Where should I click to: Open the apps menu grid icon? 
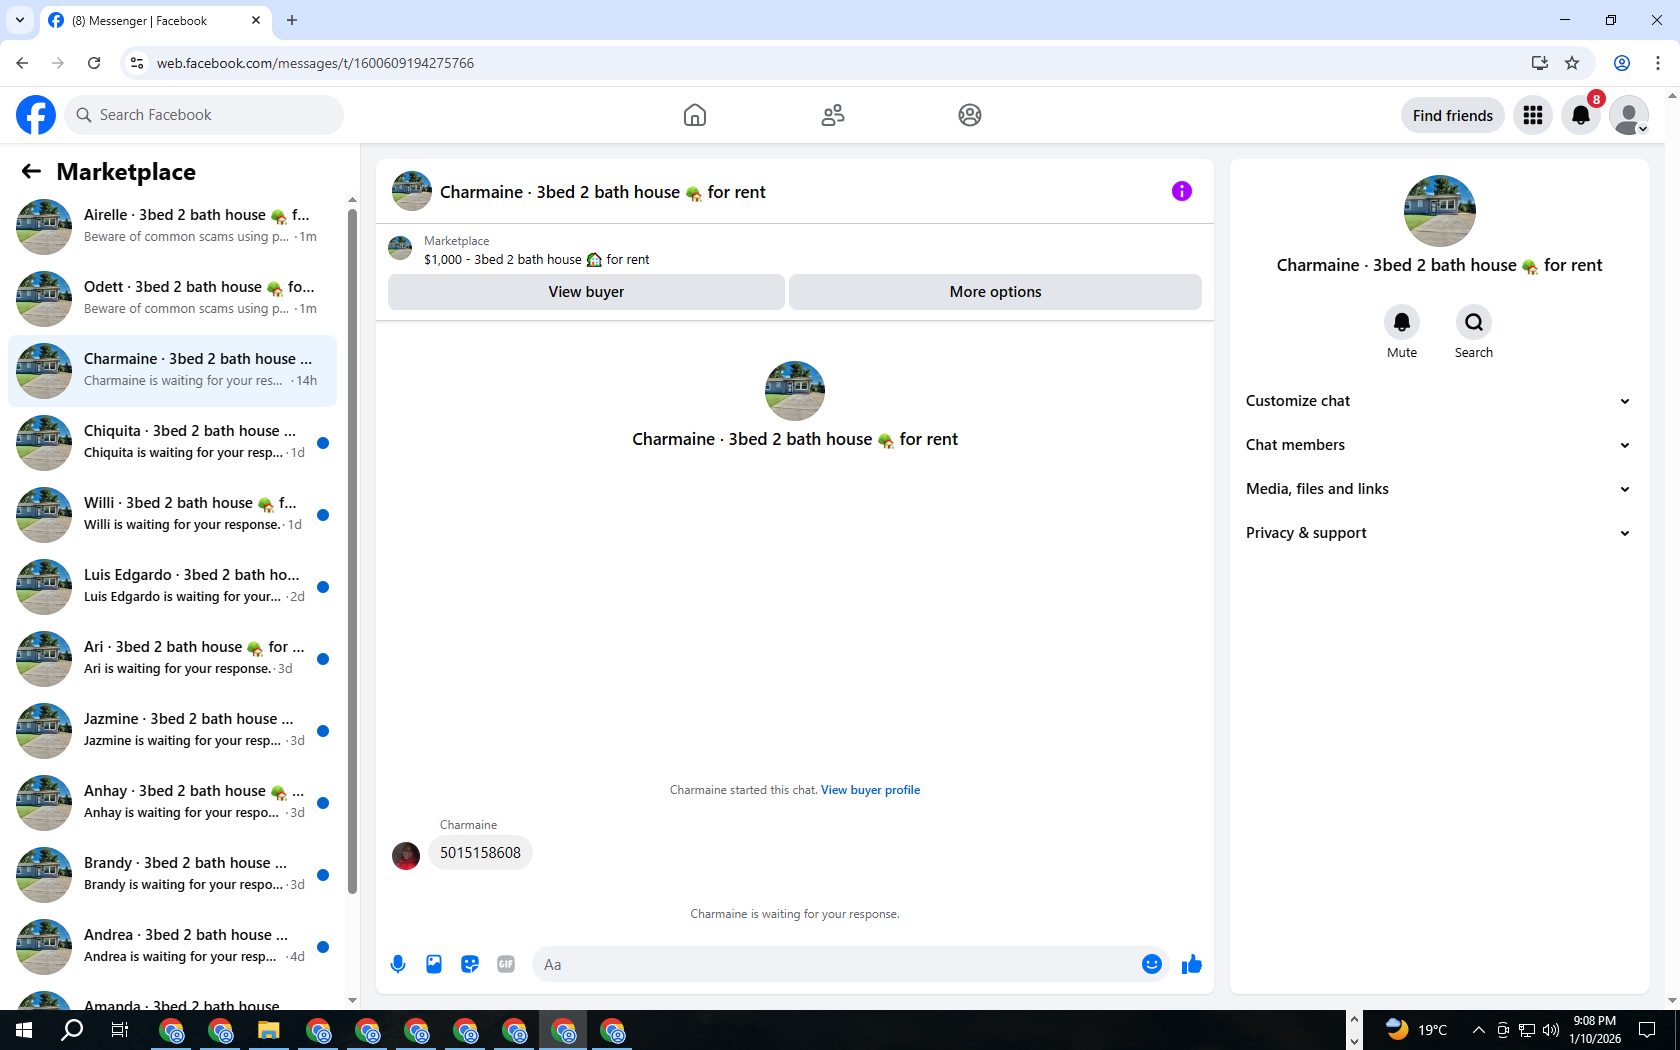pyautogui.click(x=1533, y=115)
